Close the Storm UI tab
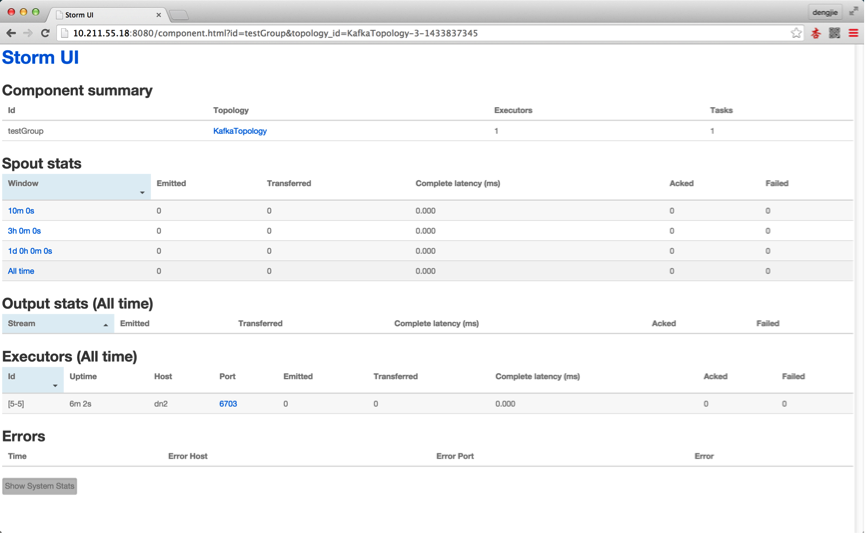Image resolution: width=865 pixels, height=533 pixels. point(158,15)
